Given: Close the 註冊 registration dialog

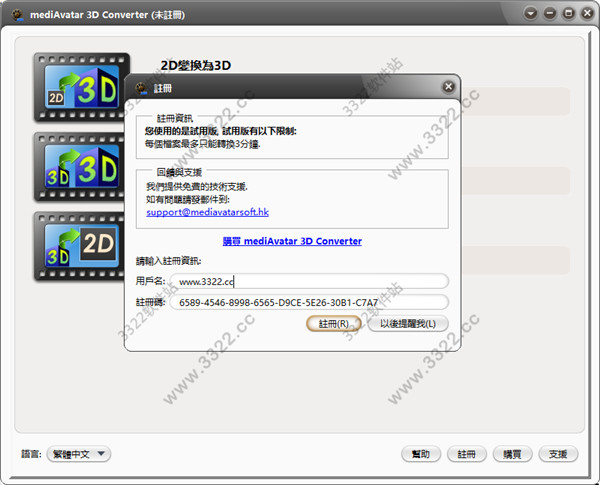Looking at the screenshot, I should pyautogui.click(x=448, y=87).
